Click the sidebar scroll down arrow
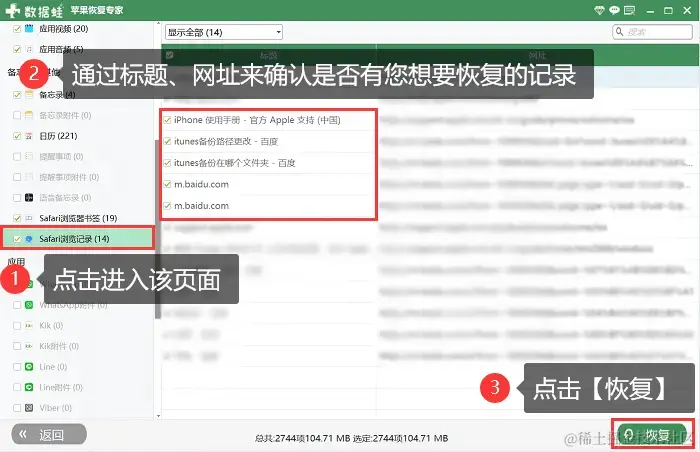This screenshot has width=700, height=452. point(158,416)
